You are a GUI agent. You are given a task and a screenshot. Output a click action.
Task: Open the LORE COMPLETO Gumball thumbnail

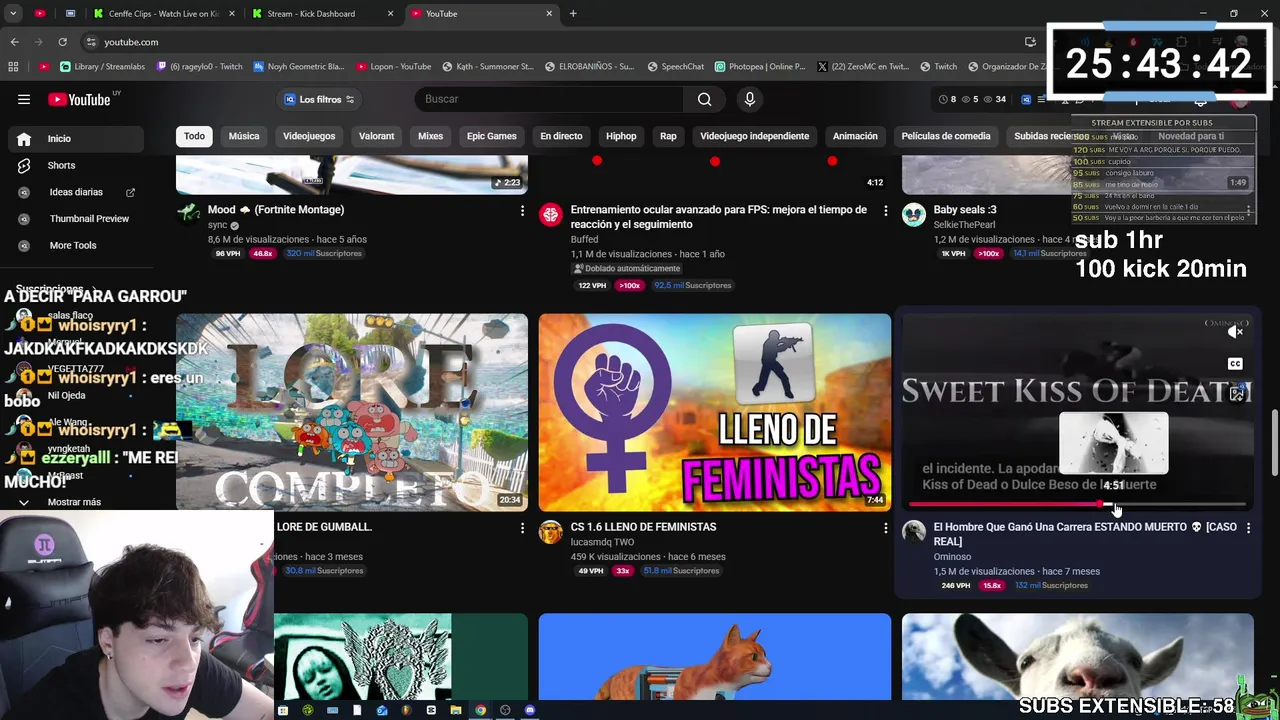(x=352, y=412)
